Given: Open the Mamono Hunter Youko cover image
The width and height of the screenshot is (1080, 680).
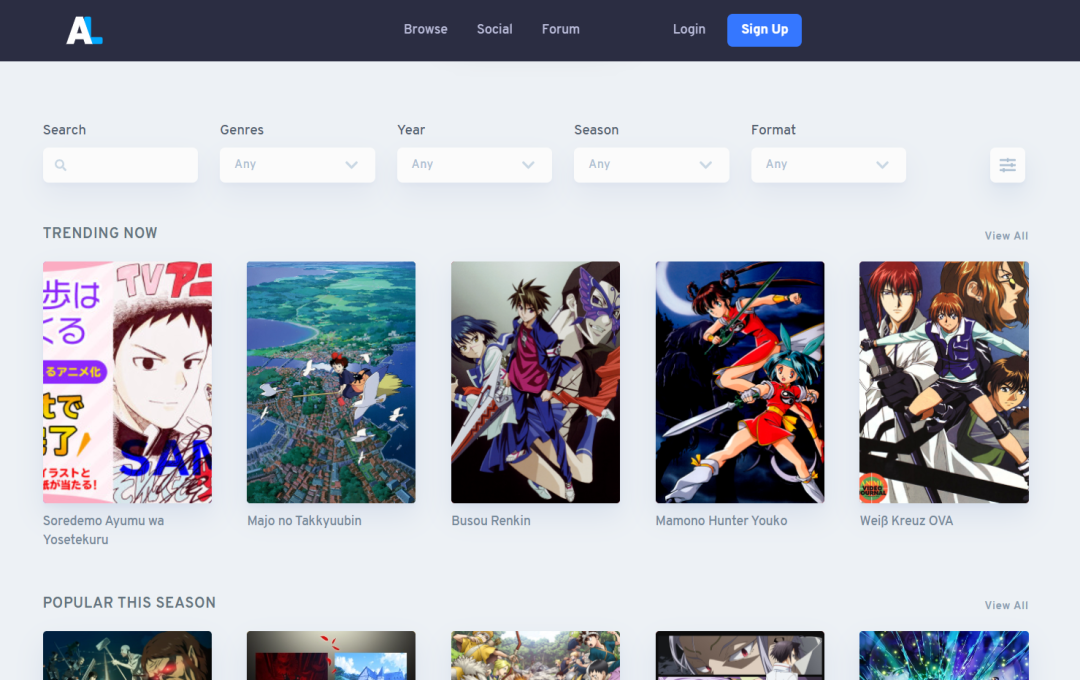Looking at the screenshot, I should click(740, 382).
